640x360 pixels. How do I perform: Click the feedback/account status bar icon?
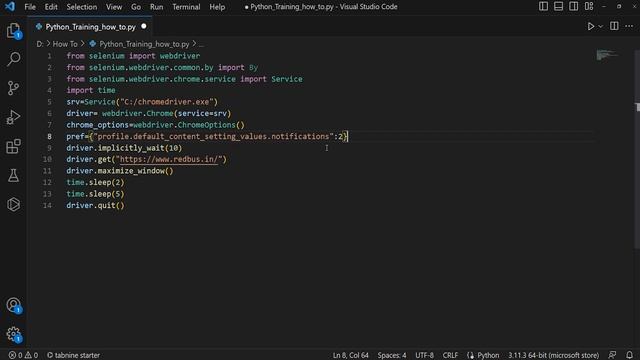pos(612,355)
